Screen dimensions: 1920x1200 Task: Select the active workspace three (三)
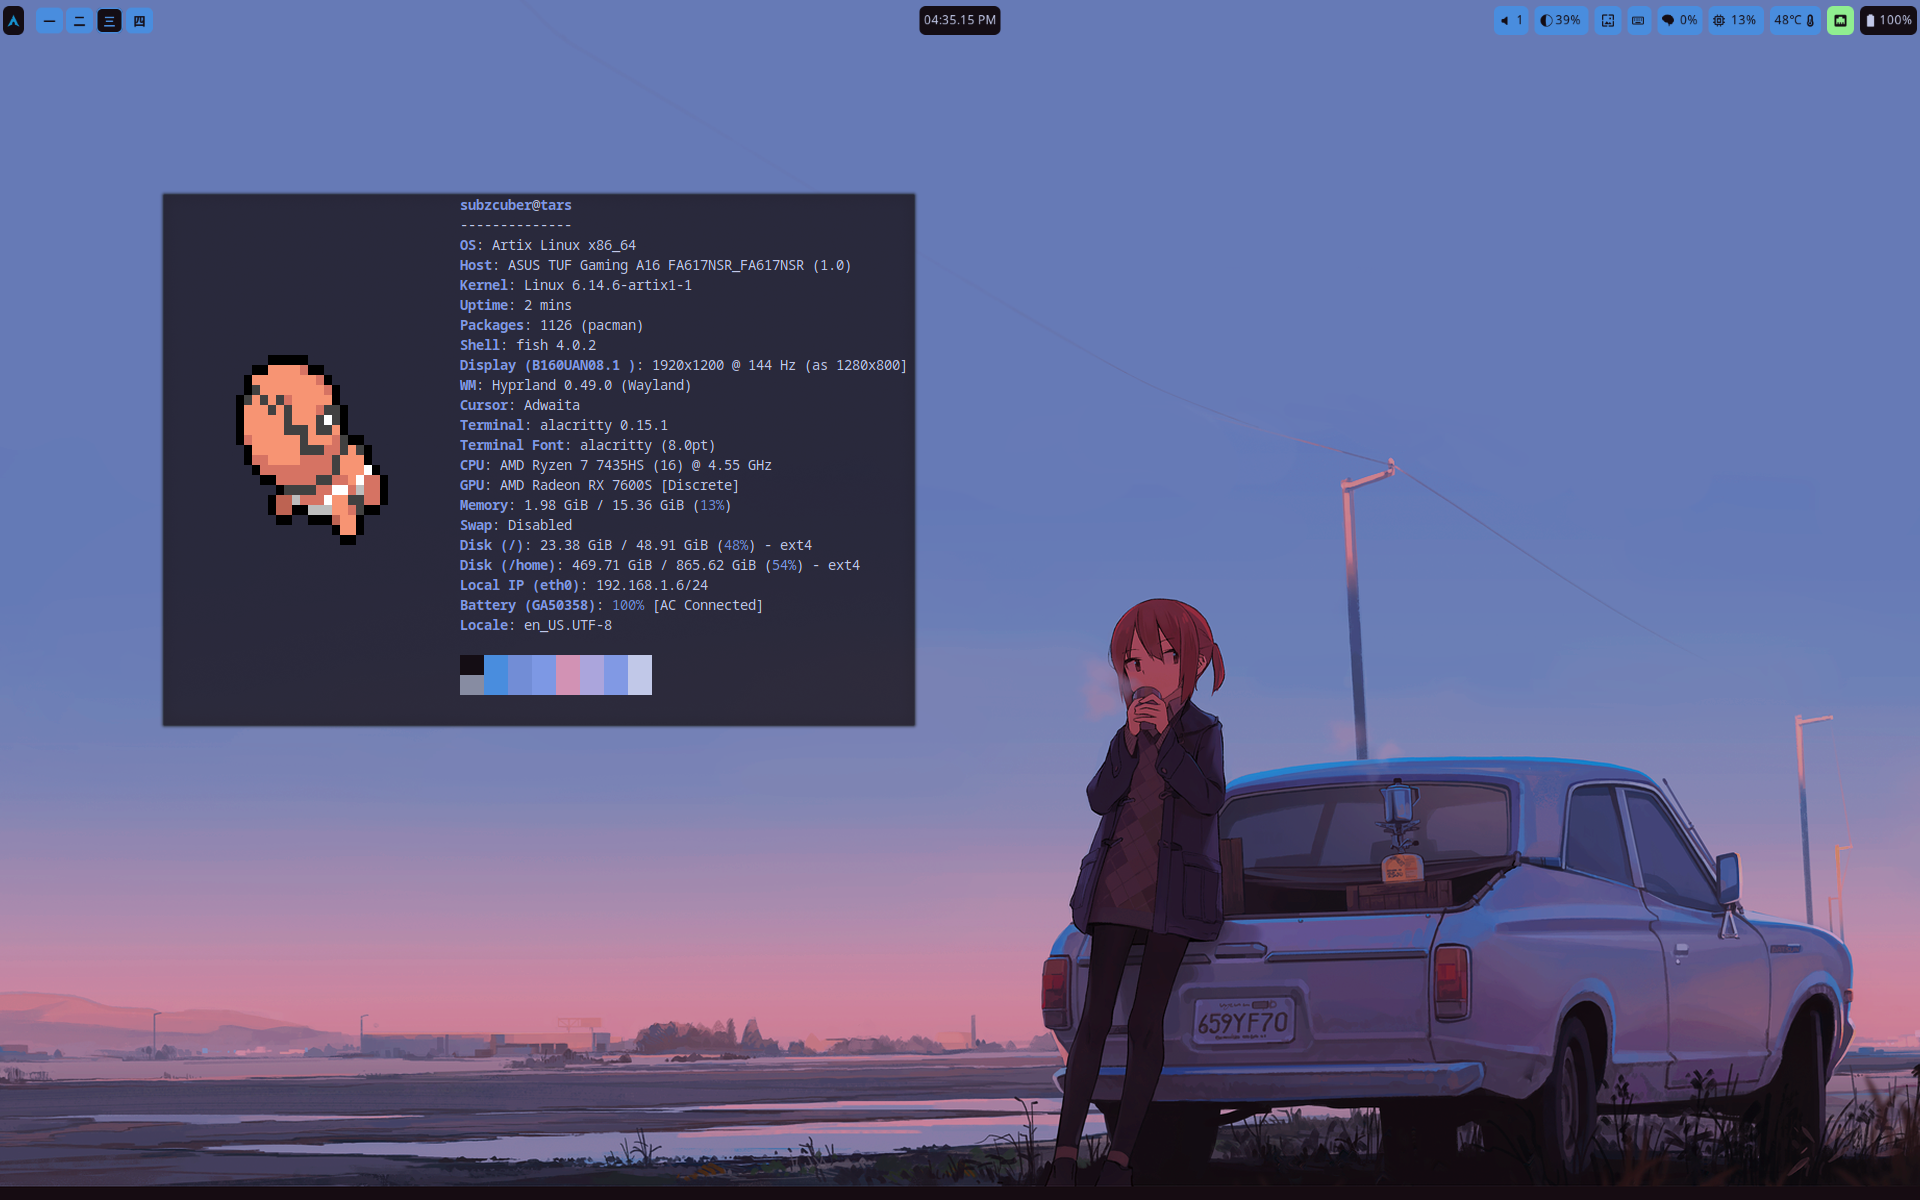coord(109,20)
